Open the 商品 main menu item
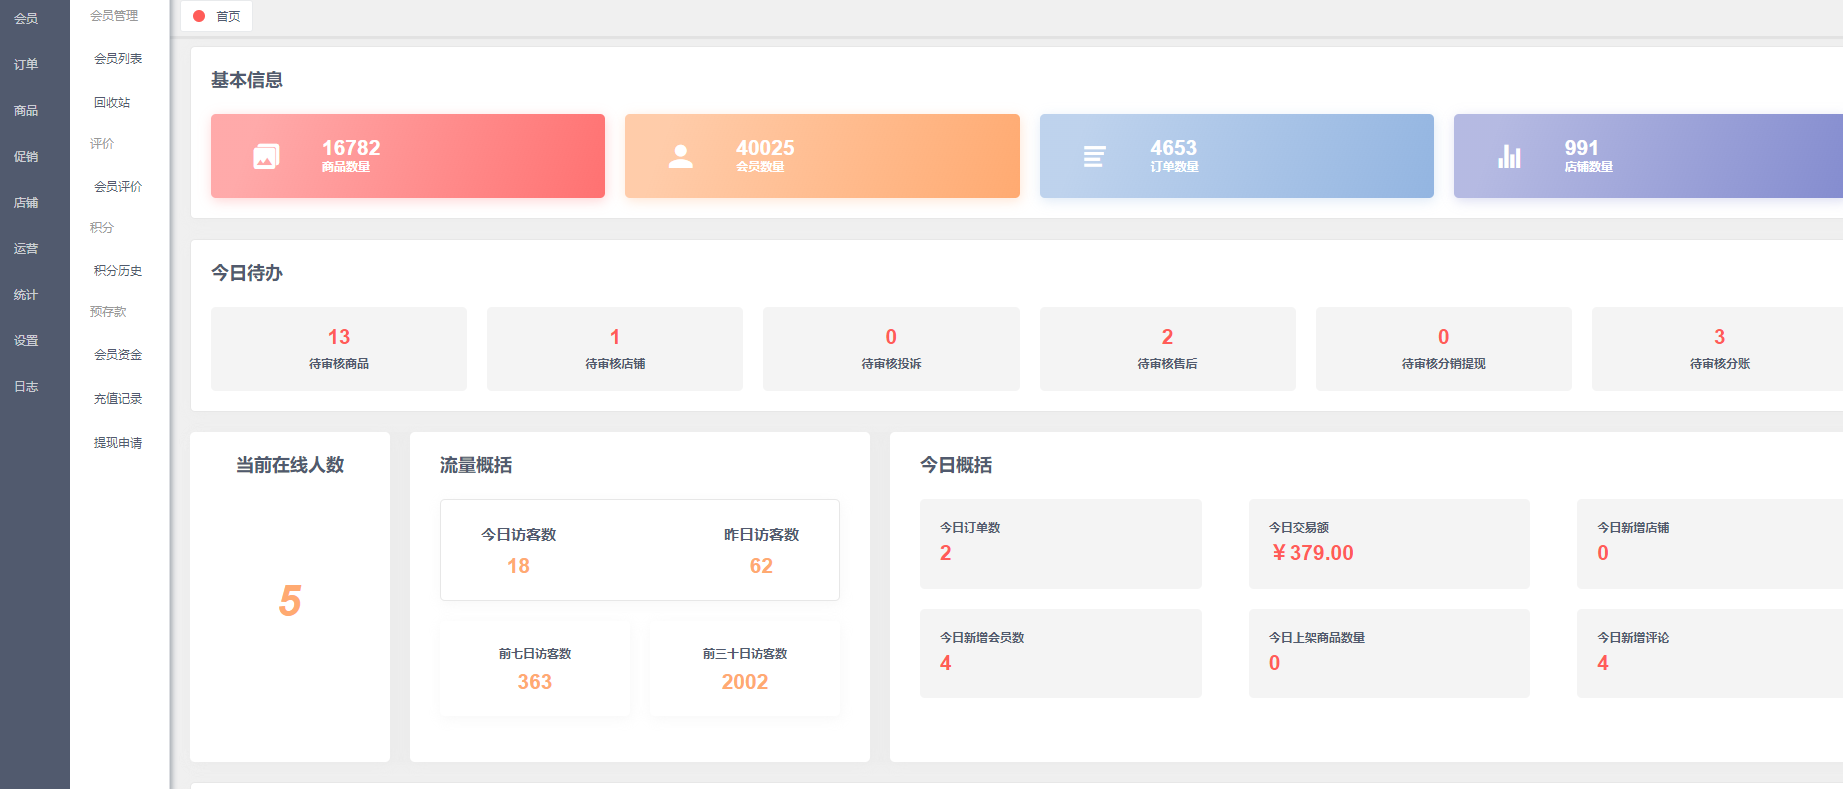1843x789 pixels. click(x=26, y=110)
